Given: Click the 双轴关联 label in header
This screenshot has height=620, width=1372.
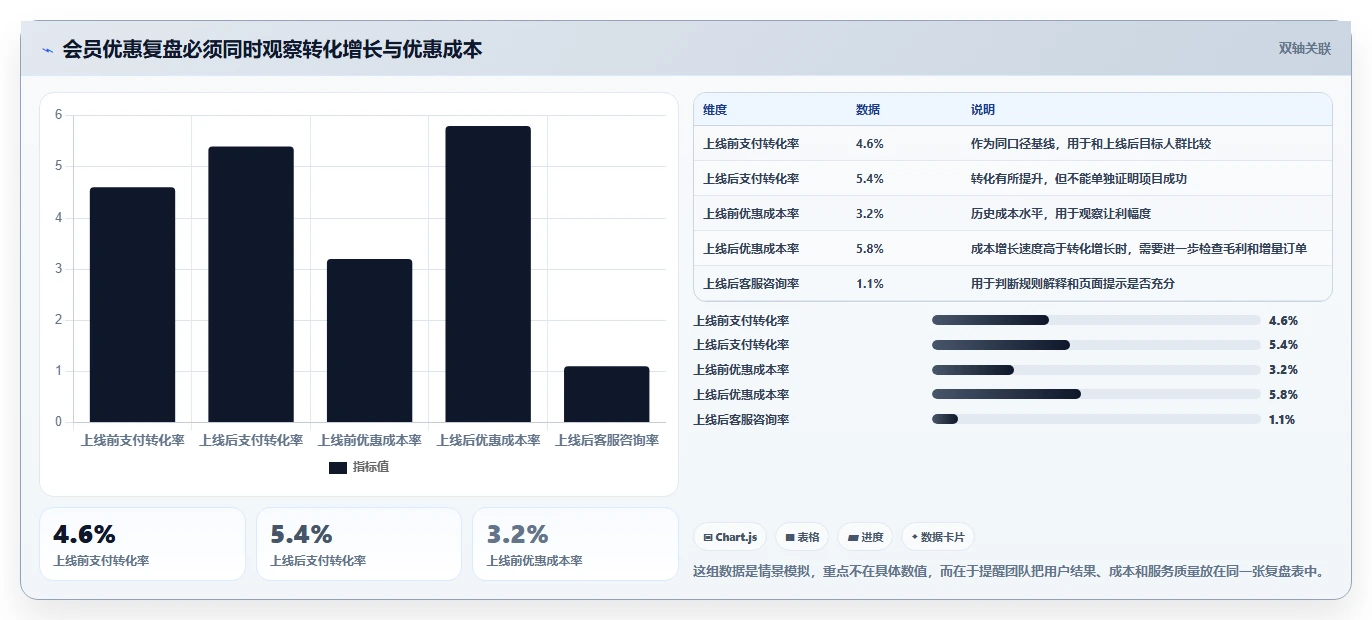Looking at the screenshot, I should tap(1304, 48).
